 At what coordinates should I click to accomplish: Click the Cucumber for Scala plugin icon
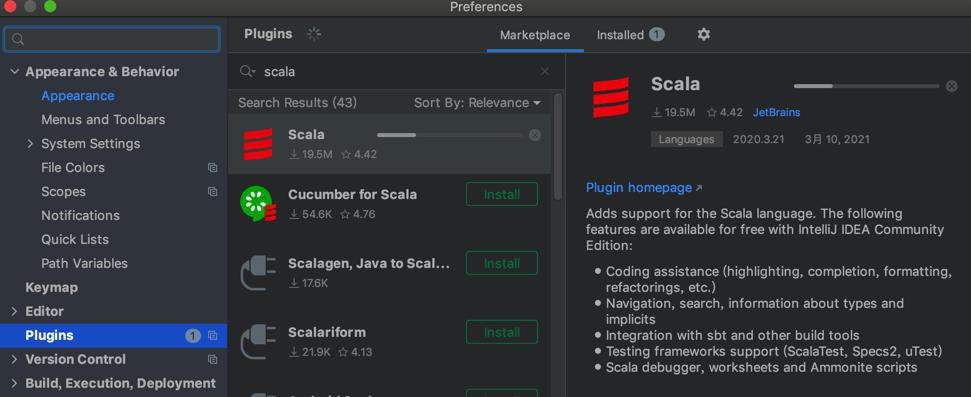(258, 204)
